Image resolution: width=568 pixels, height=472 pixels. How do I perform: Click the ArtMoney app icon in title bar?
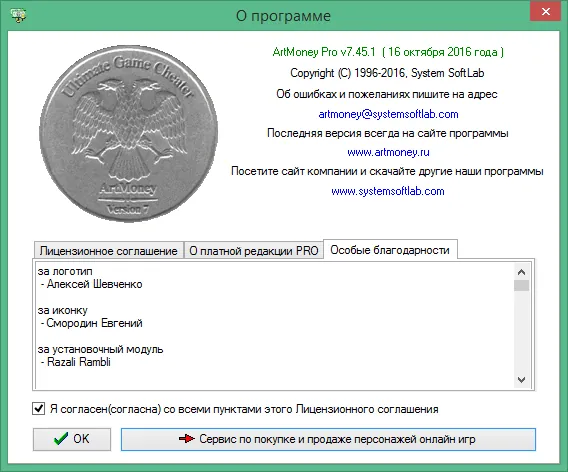pos(18,16)
